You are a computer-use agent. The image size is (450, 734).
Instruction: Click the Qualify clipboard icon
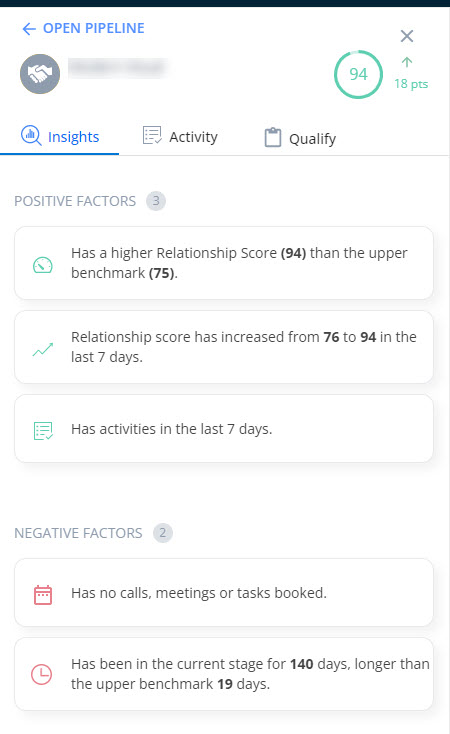point(273,138)
